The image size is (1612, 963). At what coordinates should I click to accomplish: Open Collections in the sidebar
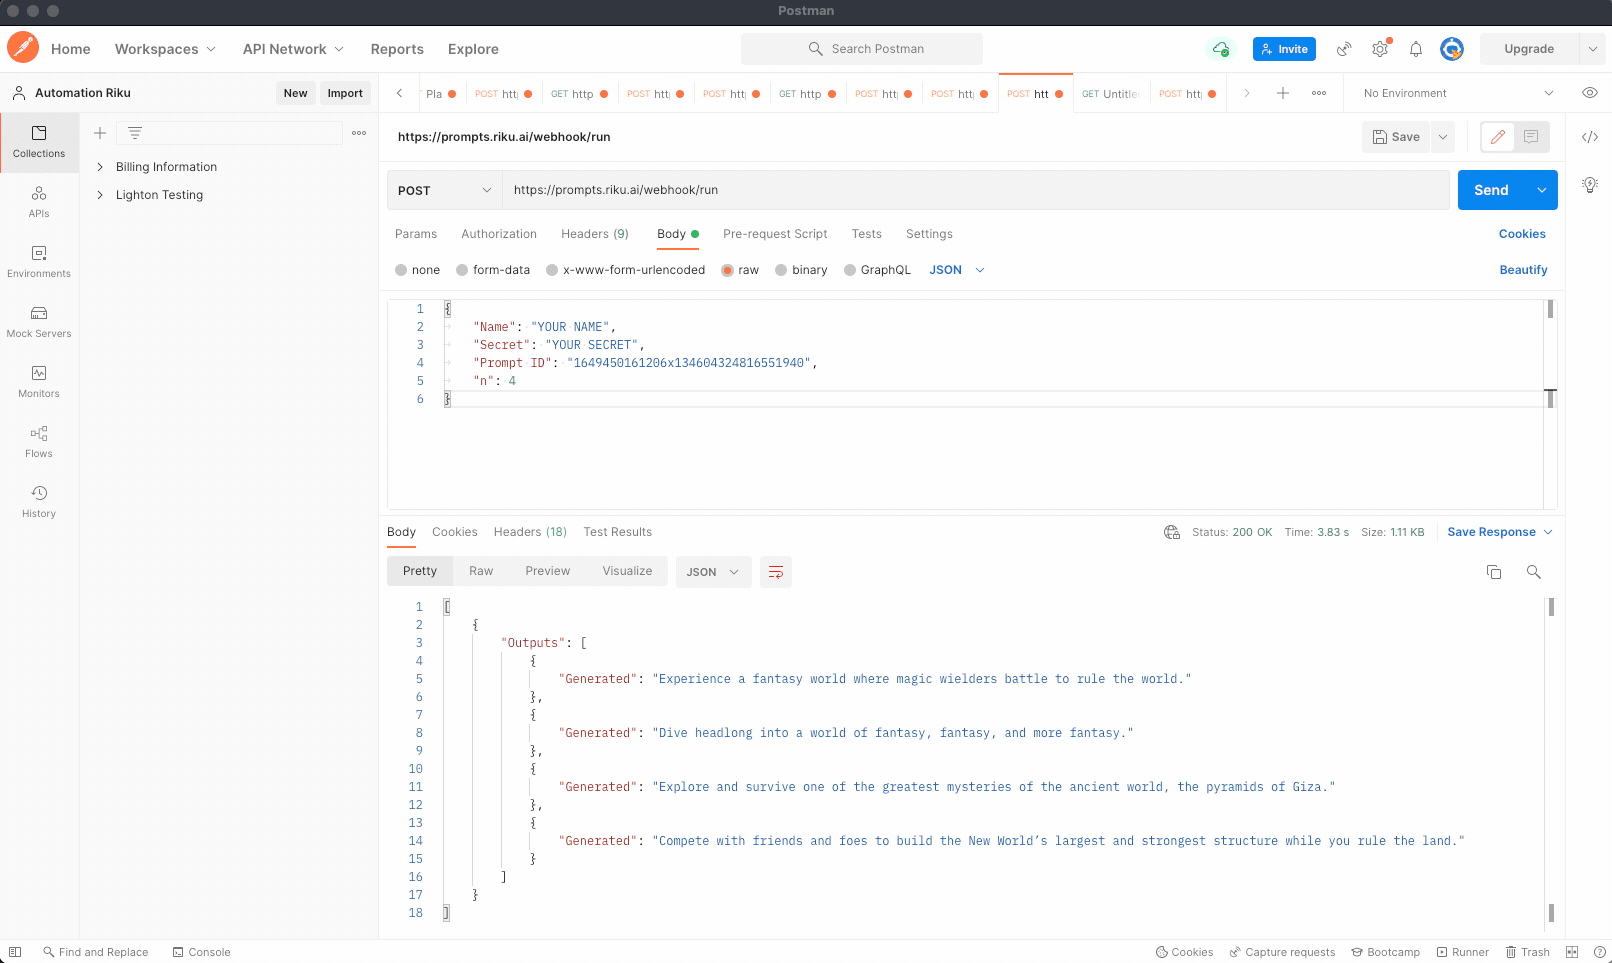point(39,142)
